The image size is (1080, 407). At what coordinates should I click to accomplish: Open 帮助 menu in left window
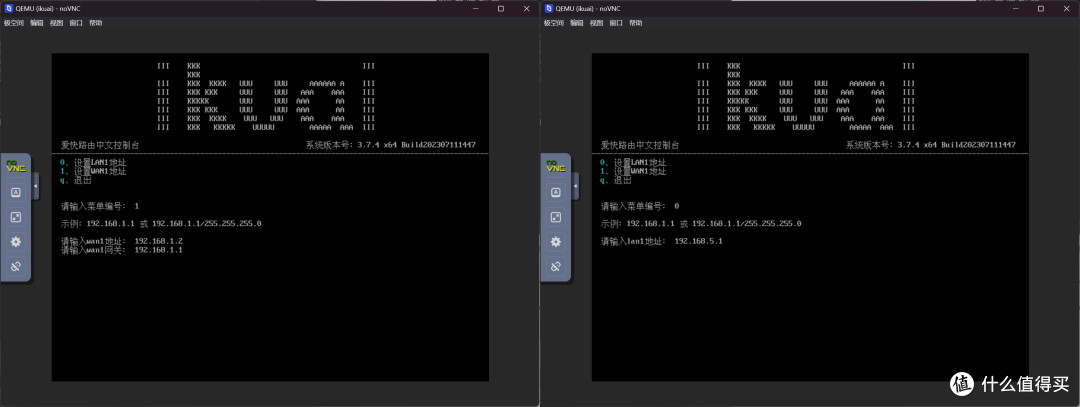click(x=96, y=23)
